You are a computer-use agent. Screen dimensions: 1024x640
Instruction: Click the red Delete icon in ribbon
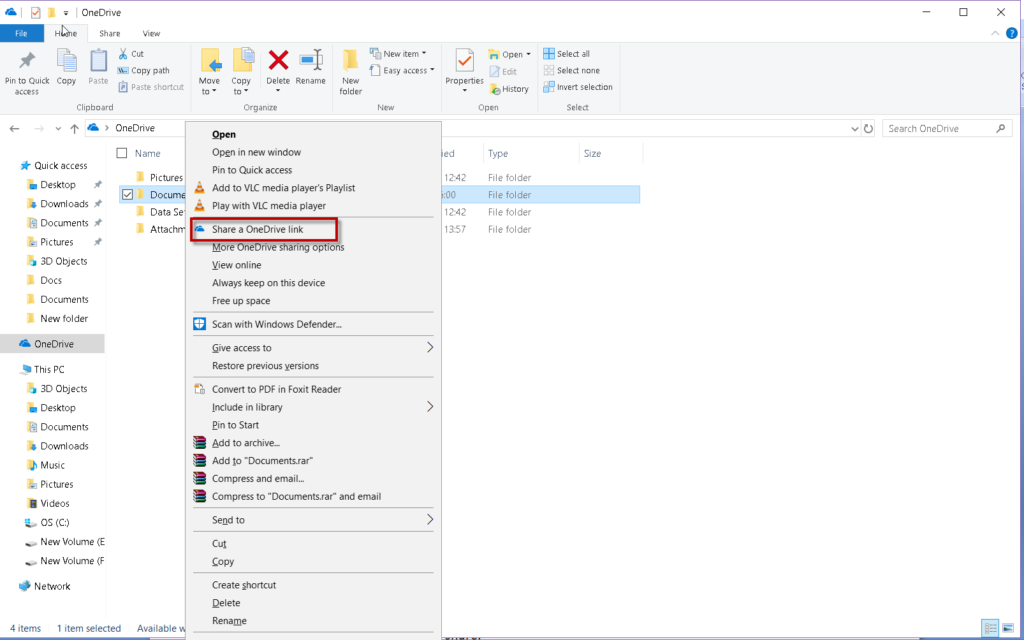(278, 61)
